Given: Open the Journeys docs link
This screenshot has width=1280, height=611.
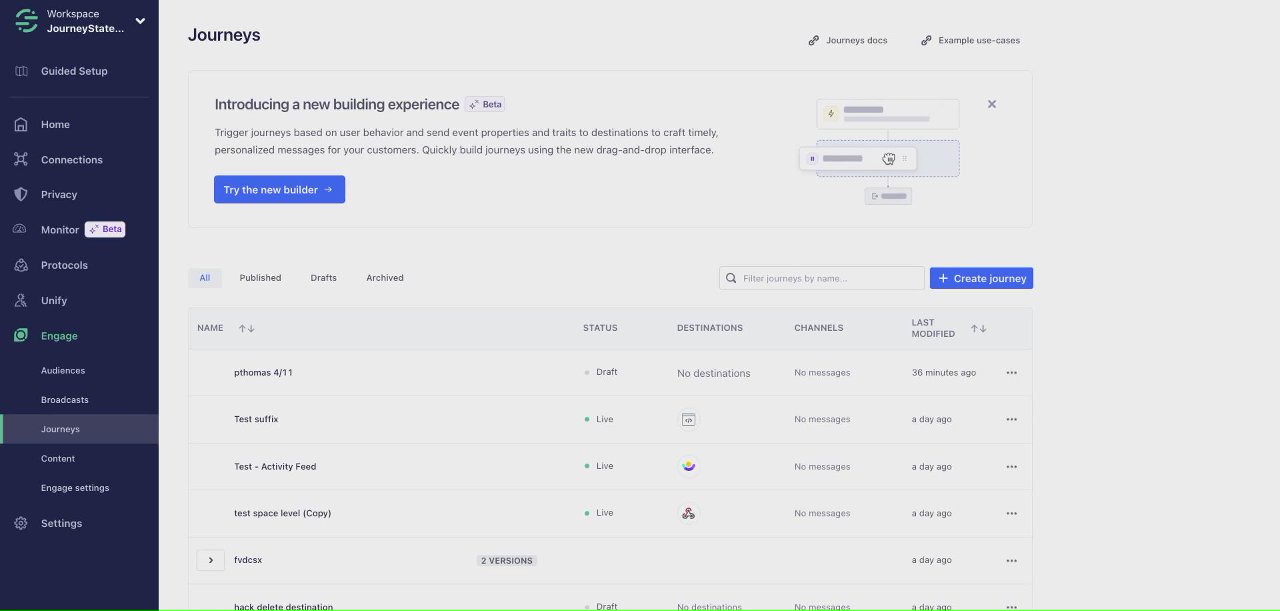Looking at the screenshot, I should coord(848,41).
